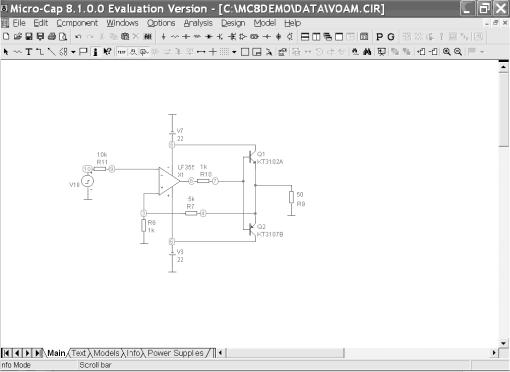
Task: Jump to last page tab arrow
Action: pos(38,353)
